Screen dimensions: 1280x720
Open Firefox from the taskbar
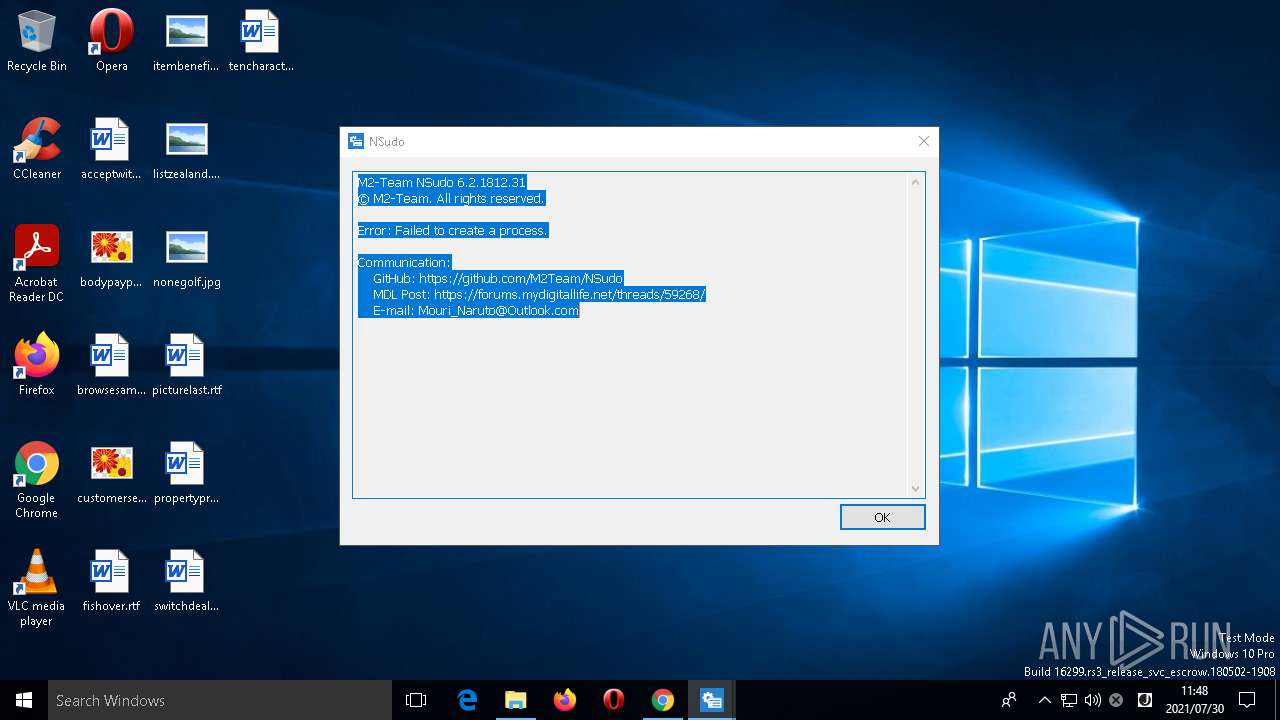click(564, 700)
